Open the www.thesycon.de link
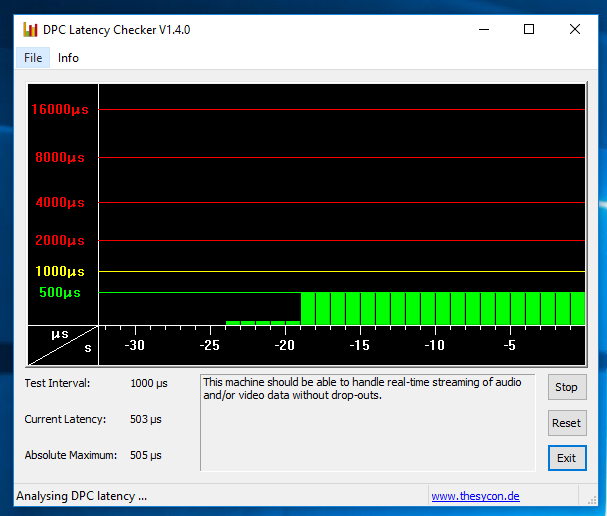Image resolution: width=607 pixels, height=516 pixels. point(475,496)
